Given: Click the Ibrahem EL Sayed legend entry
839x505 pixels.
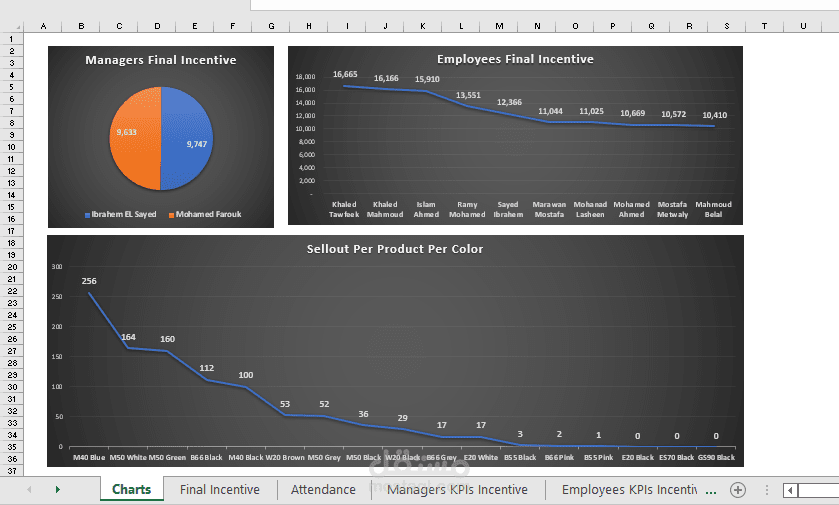Looking at the screenshot, I should coord(120,214).
